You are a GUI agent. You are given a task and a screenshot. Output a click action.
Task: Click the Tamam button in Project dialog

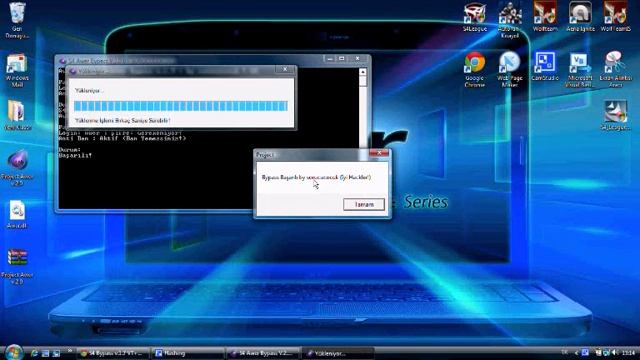tap(364, 204)
